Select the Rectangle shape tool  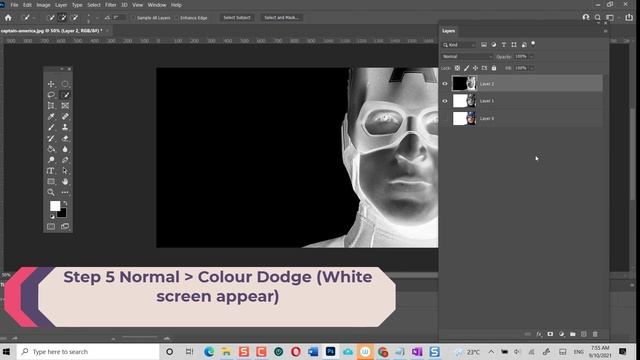[51, 182]
